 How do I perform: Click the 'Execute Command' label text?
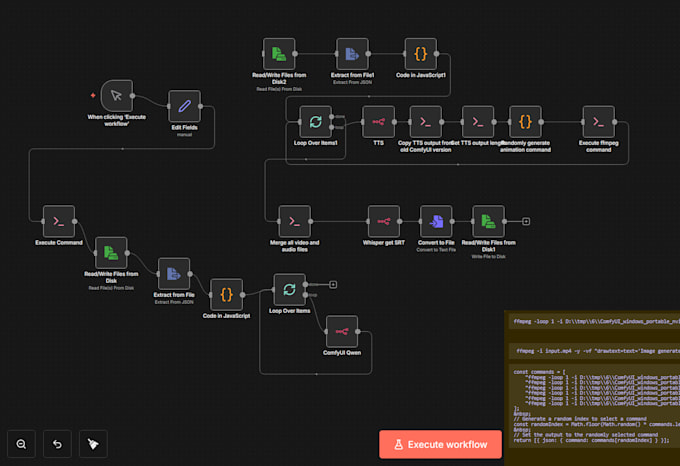pos(59,242)
